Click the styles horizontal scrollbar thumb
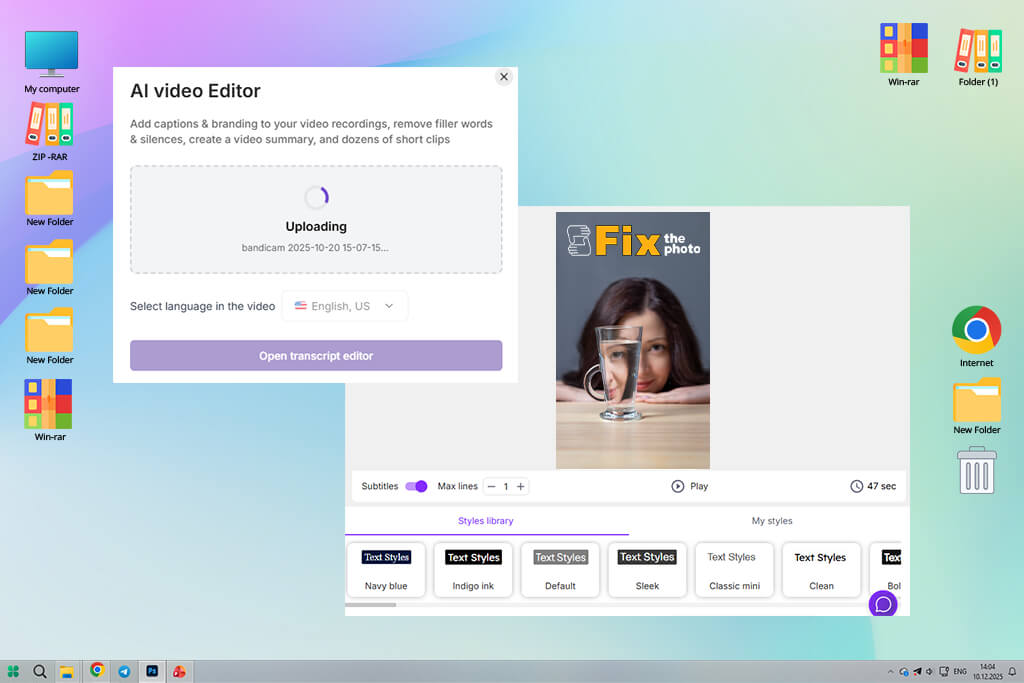The image size is (1024, 683). (x=370, y=605)
